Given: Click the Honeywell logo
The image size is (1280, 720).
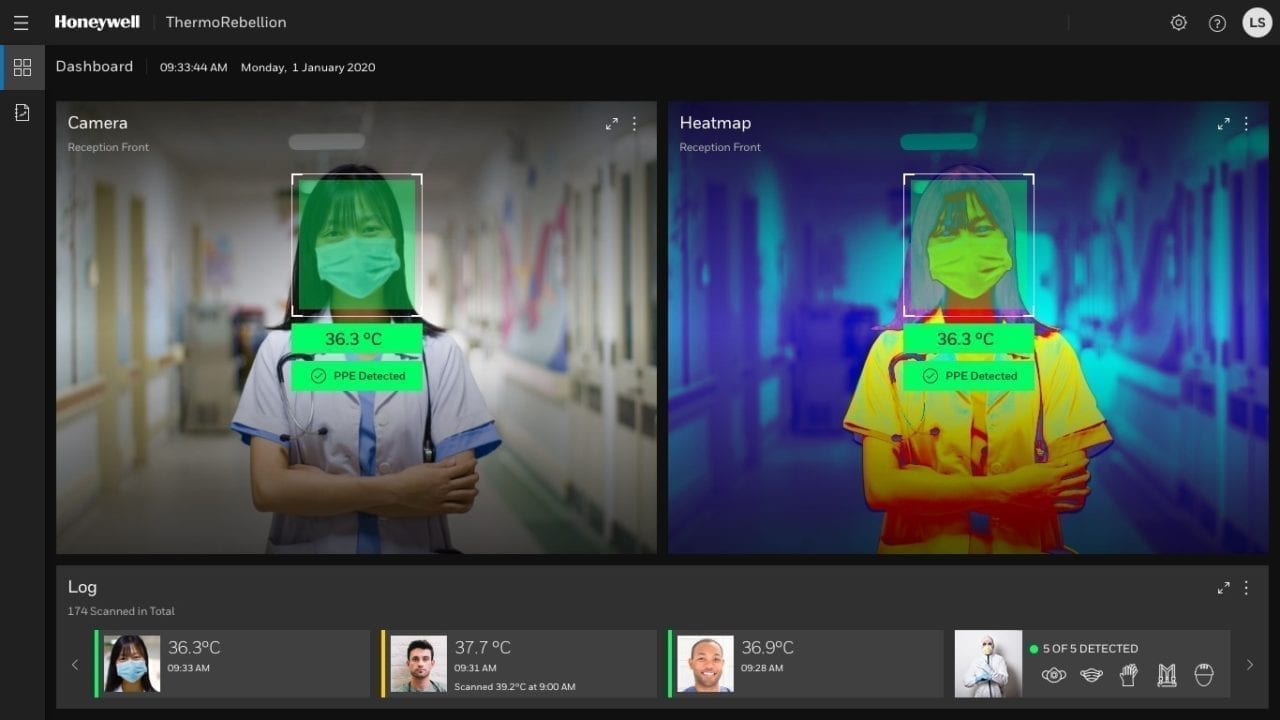Looking at the screenshot, I should pos(96,22).
